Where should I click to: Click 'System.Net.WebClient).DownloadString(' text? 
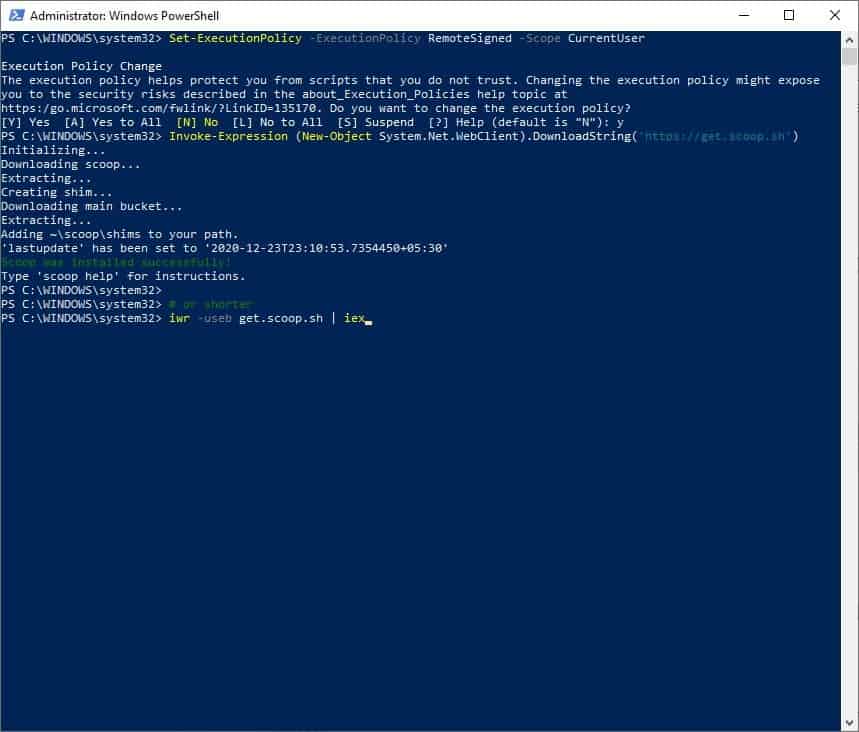point(508,136)
